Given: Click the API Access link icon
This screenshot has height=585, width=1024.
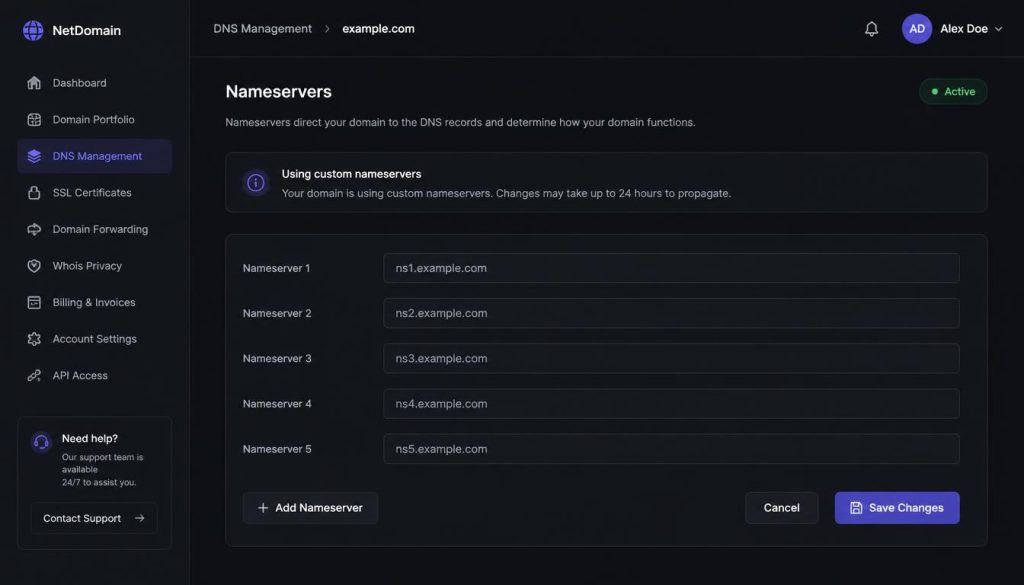Looking at the screenshot, I should click(34, 375).
